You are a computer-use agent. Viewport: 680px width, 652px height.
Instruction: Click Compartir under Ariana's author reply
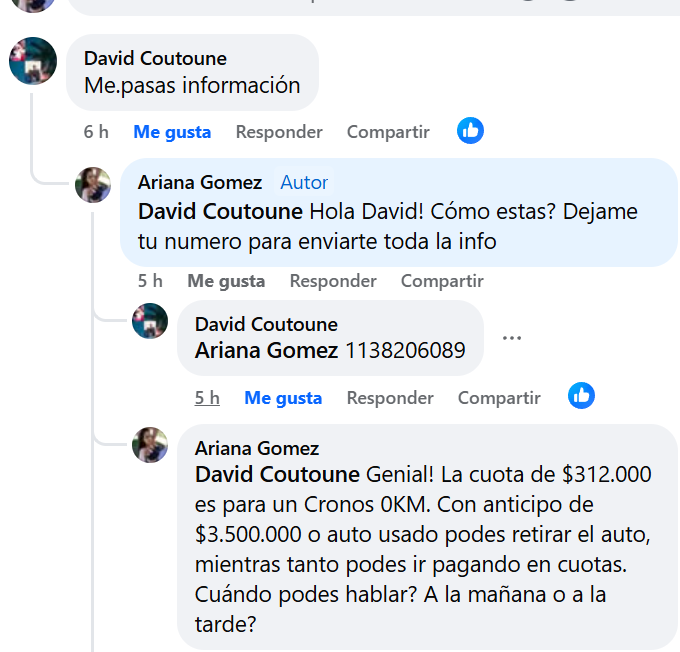click(442, 281)
